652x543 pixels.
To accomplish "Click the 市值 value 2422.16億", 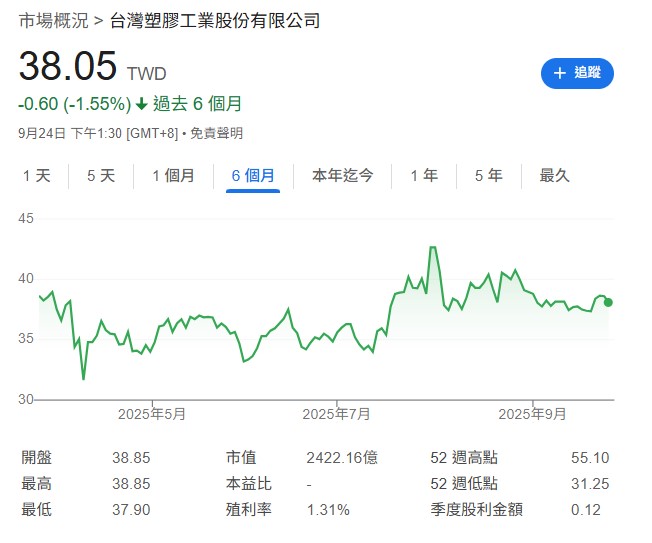I will 342,458.
